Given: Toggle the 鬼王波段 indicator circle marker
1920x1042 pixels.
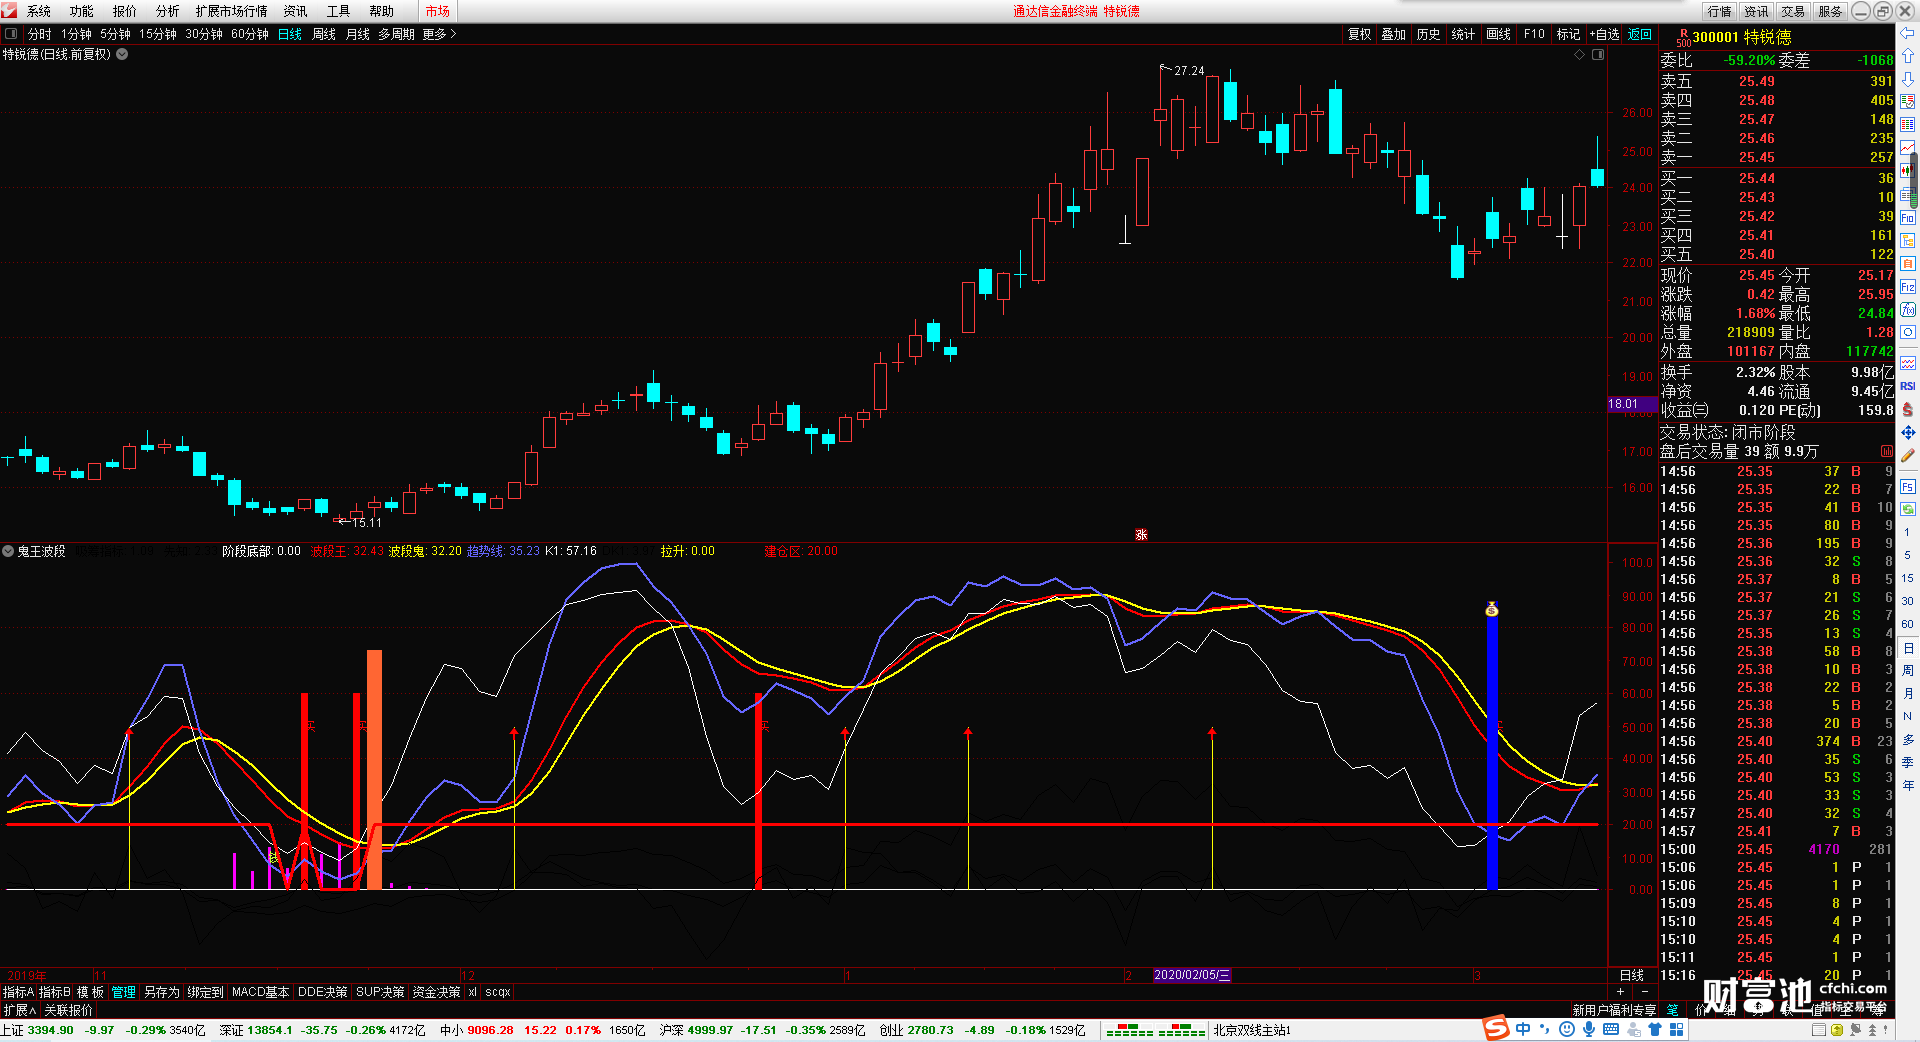Looking at the screenshot, I should (x=8, y=551).
